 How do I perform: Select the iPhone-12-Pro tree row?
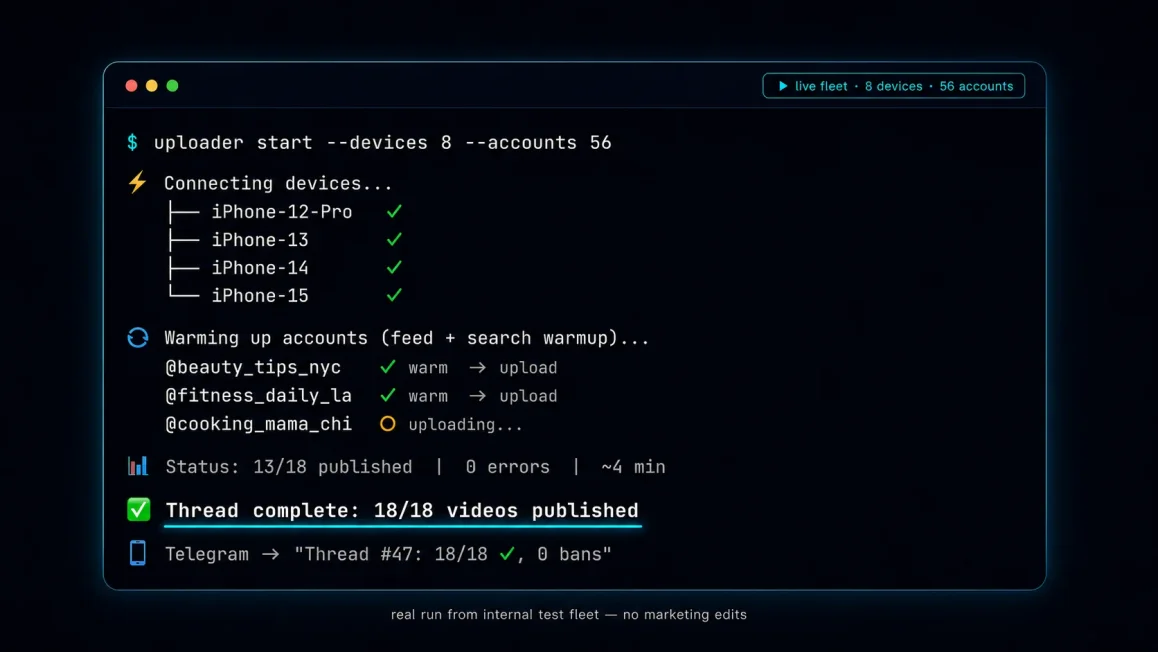(285, 212)
